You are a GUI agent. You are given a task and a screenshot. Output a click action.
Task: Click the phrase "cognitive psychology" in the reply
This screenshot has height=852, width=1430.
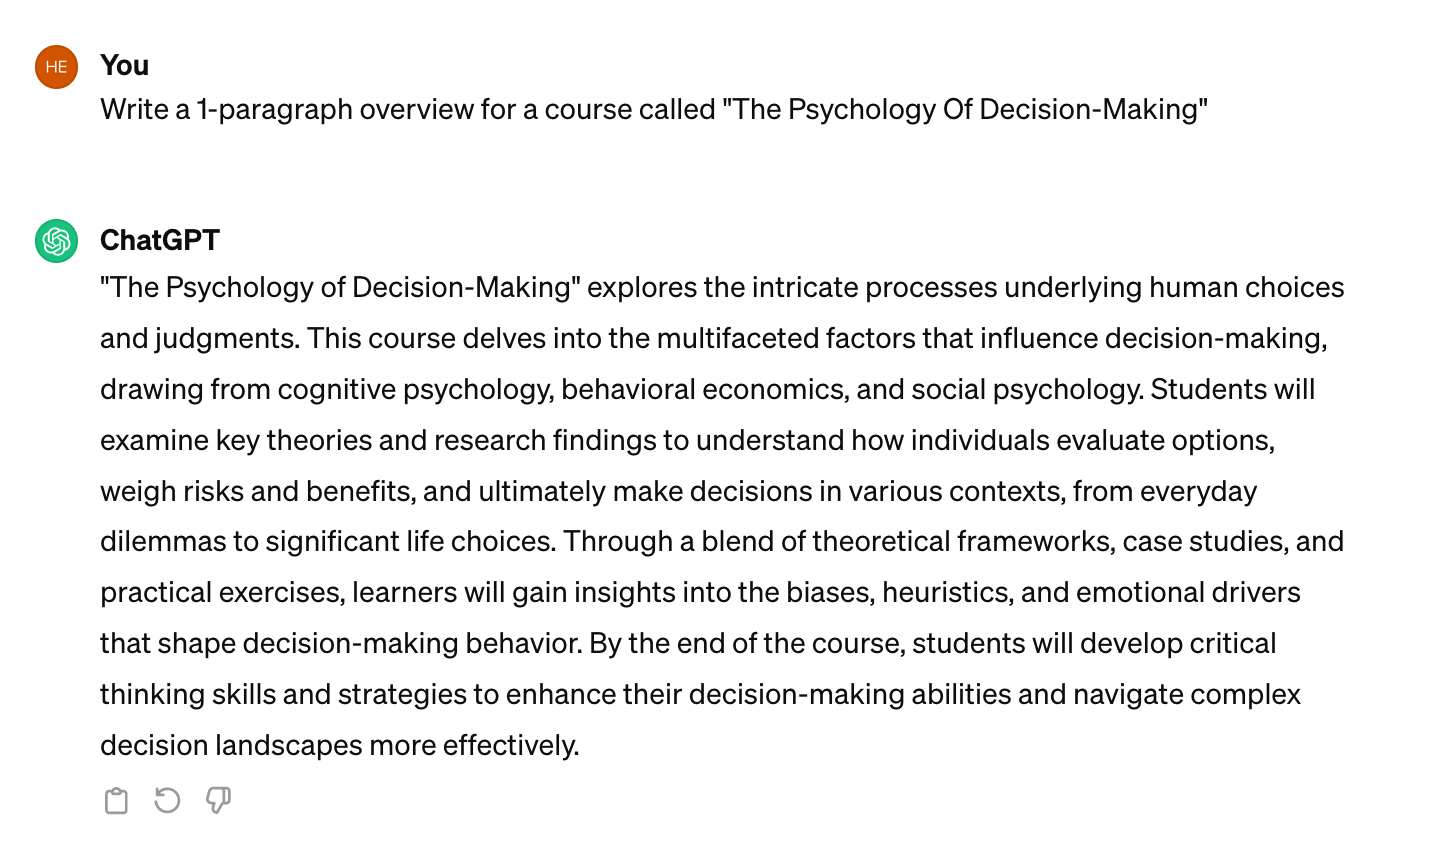pos(413,389)
